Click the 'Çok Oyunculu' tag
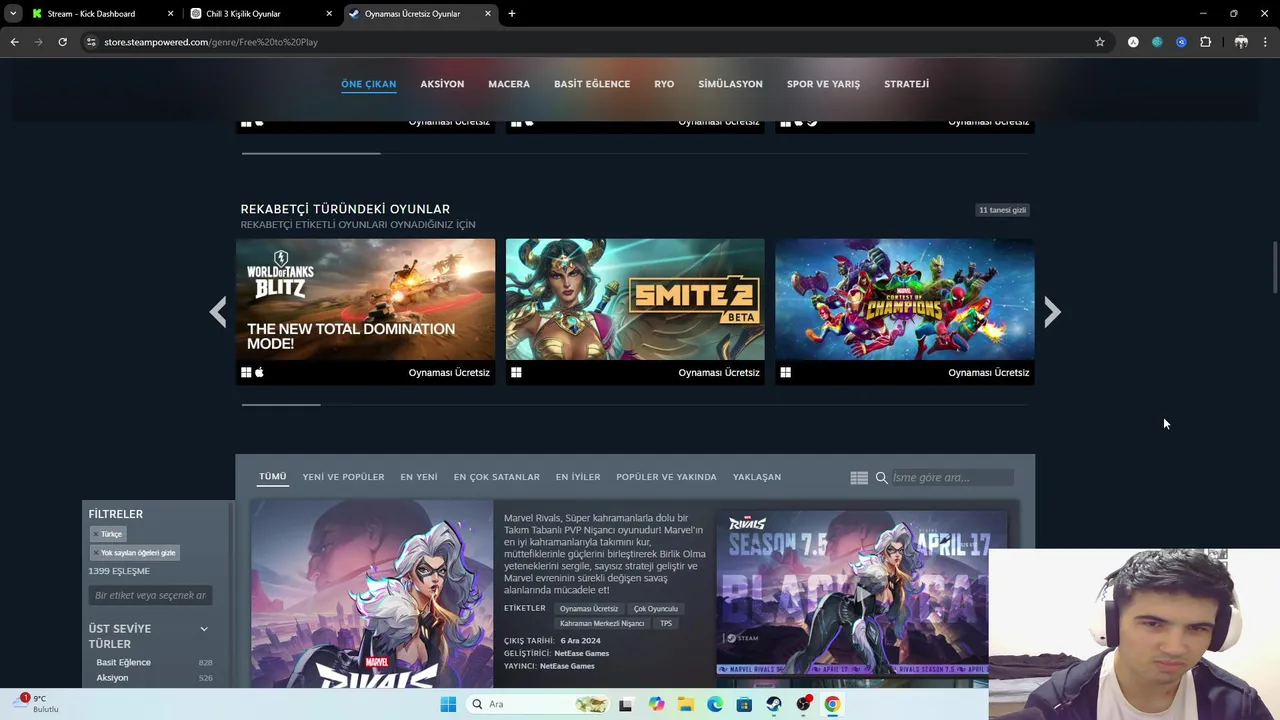 (x=656, y=609)
